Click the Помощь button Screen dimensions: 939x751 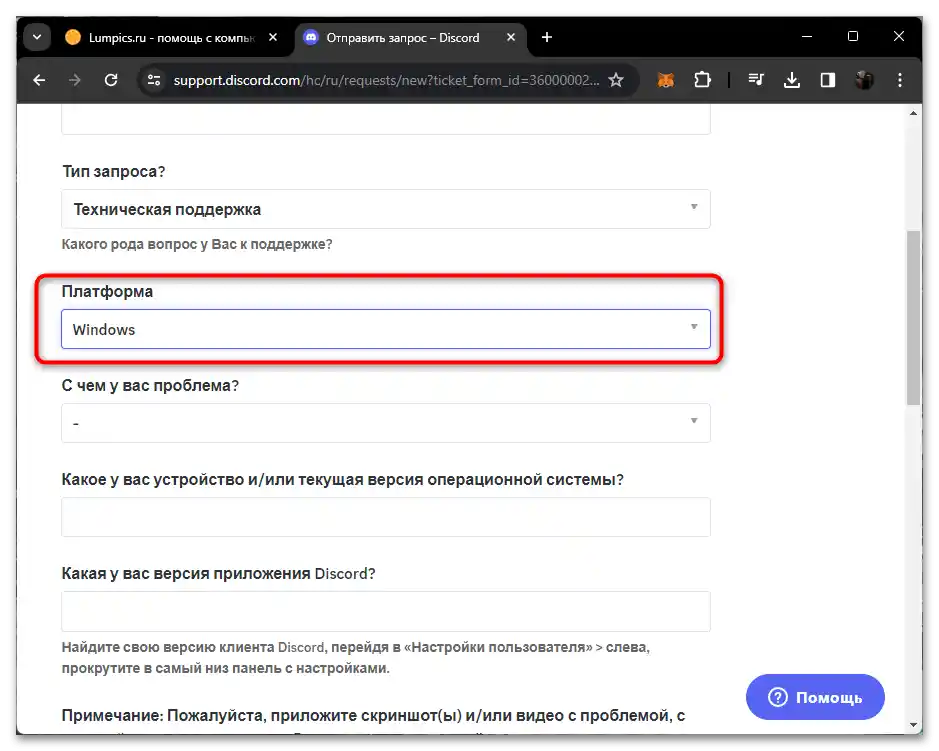(x=815, y=697)
